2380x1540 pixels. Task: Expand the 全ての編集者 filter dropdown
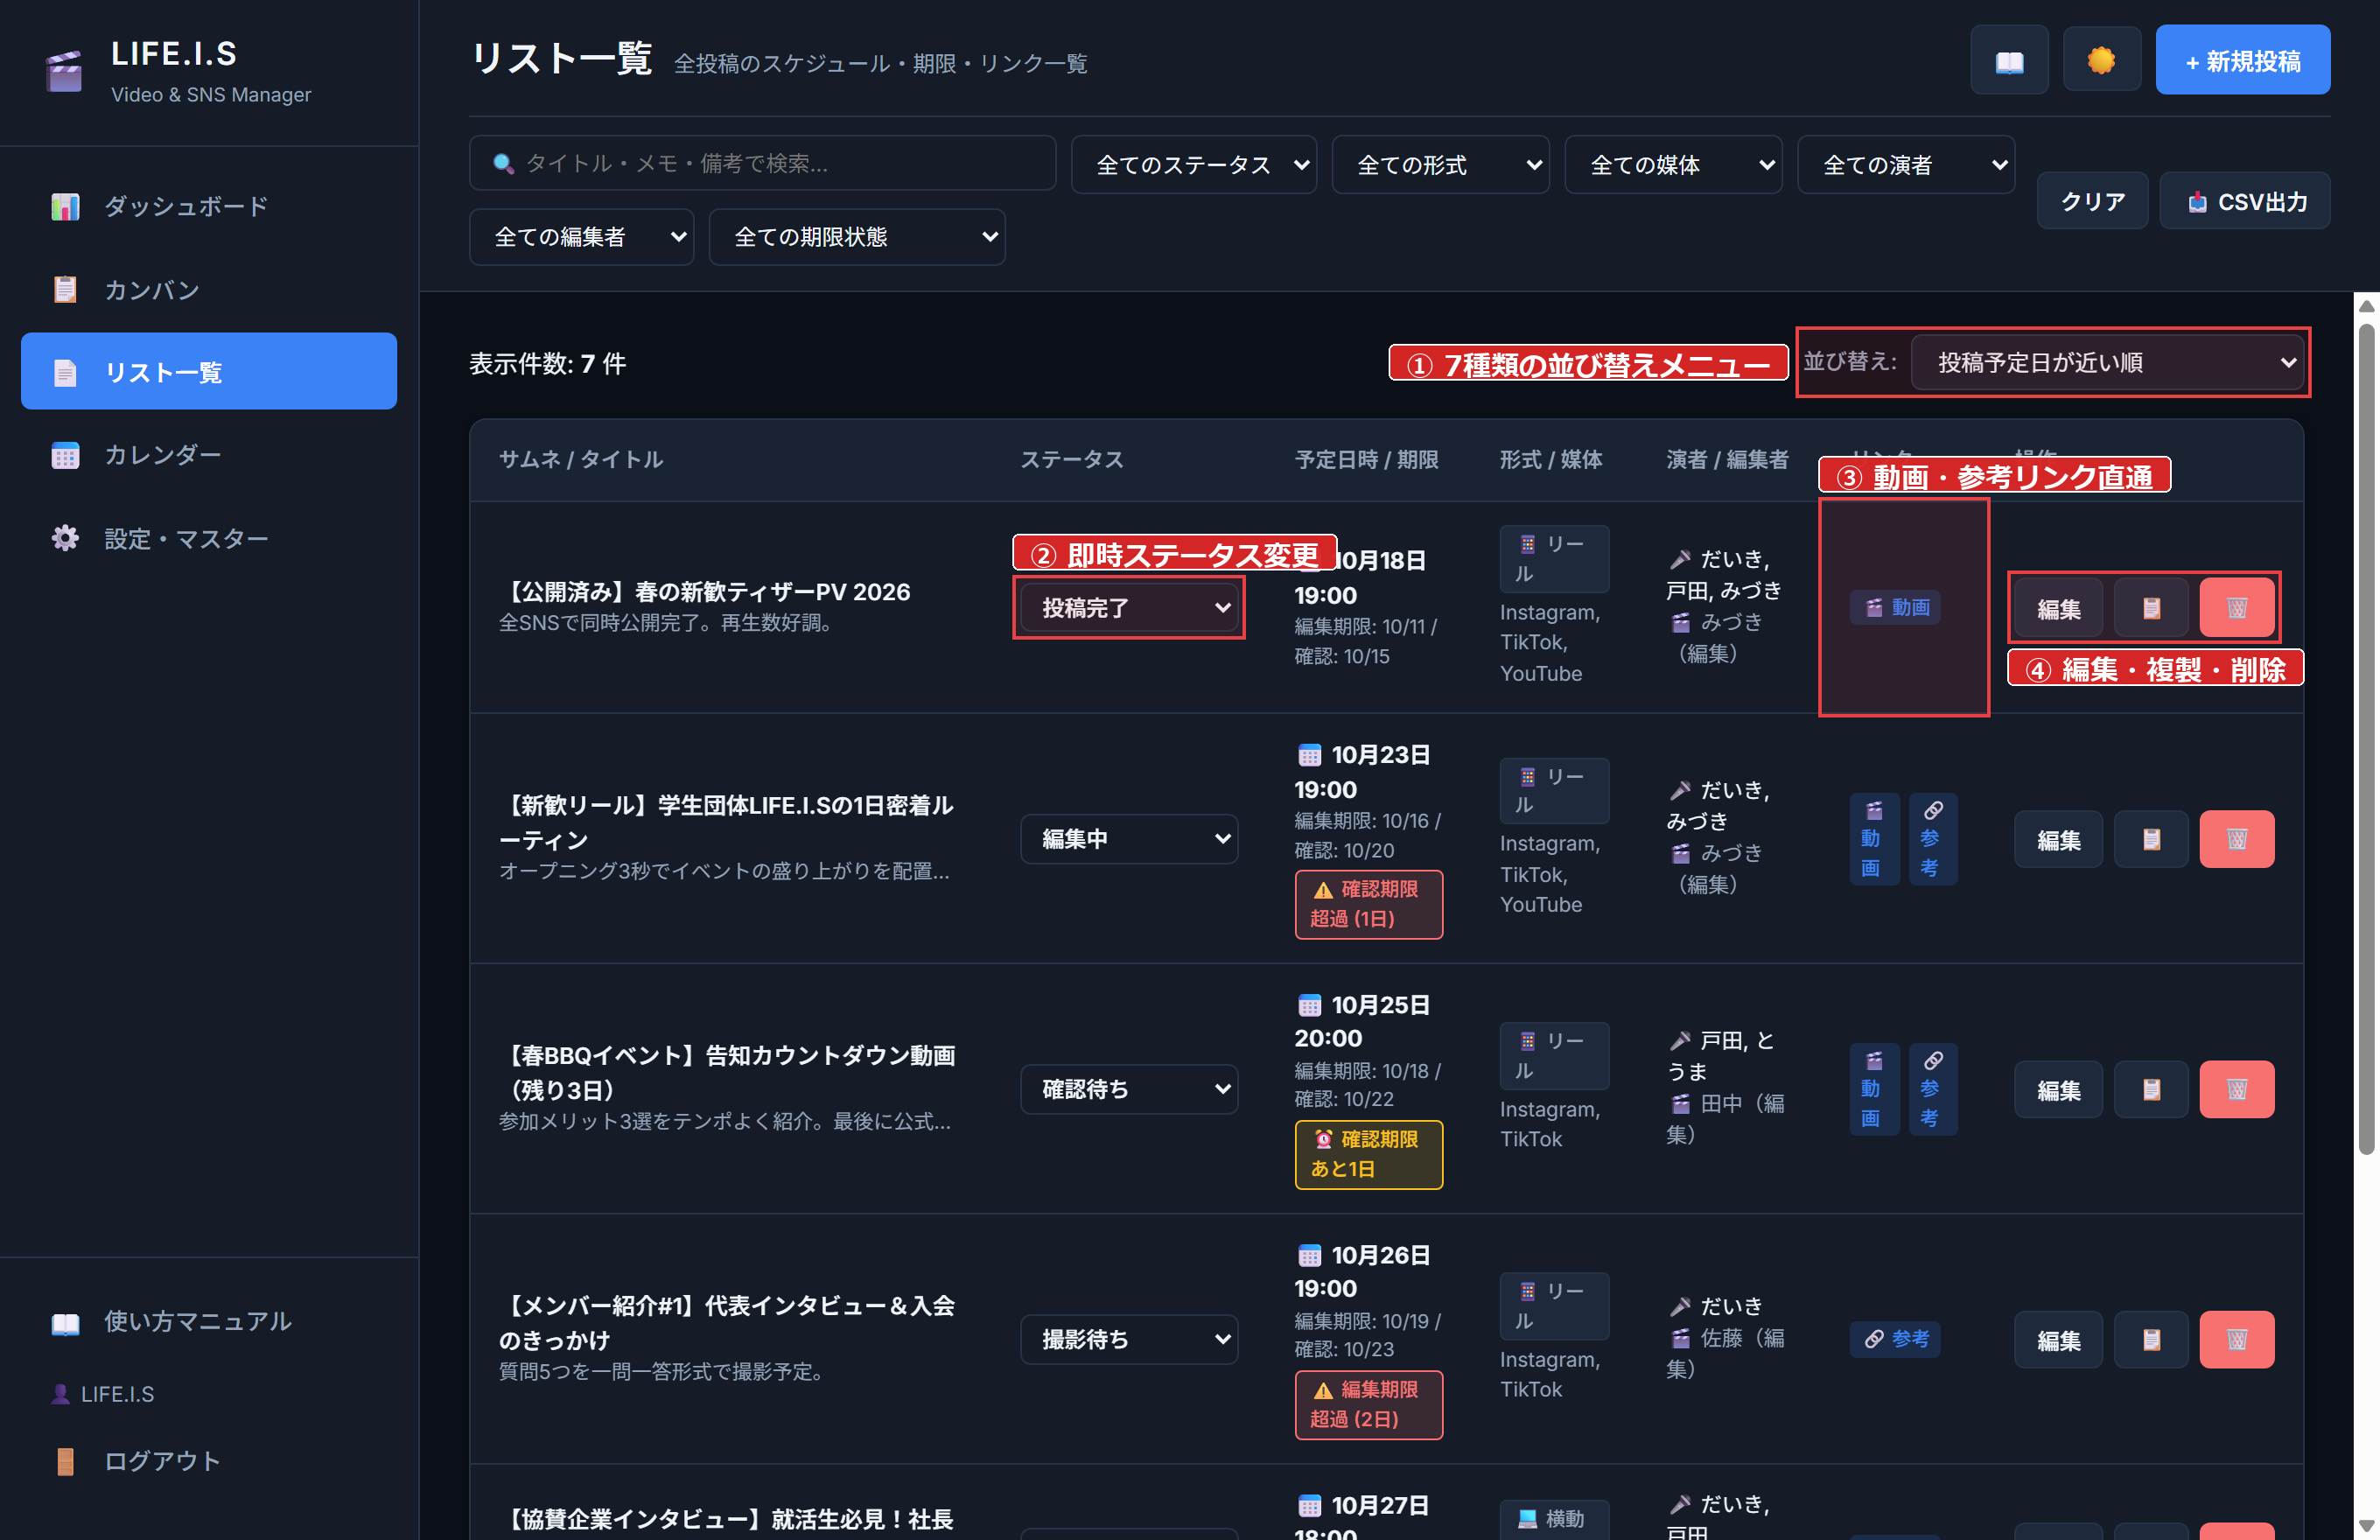point(581,237)
